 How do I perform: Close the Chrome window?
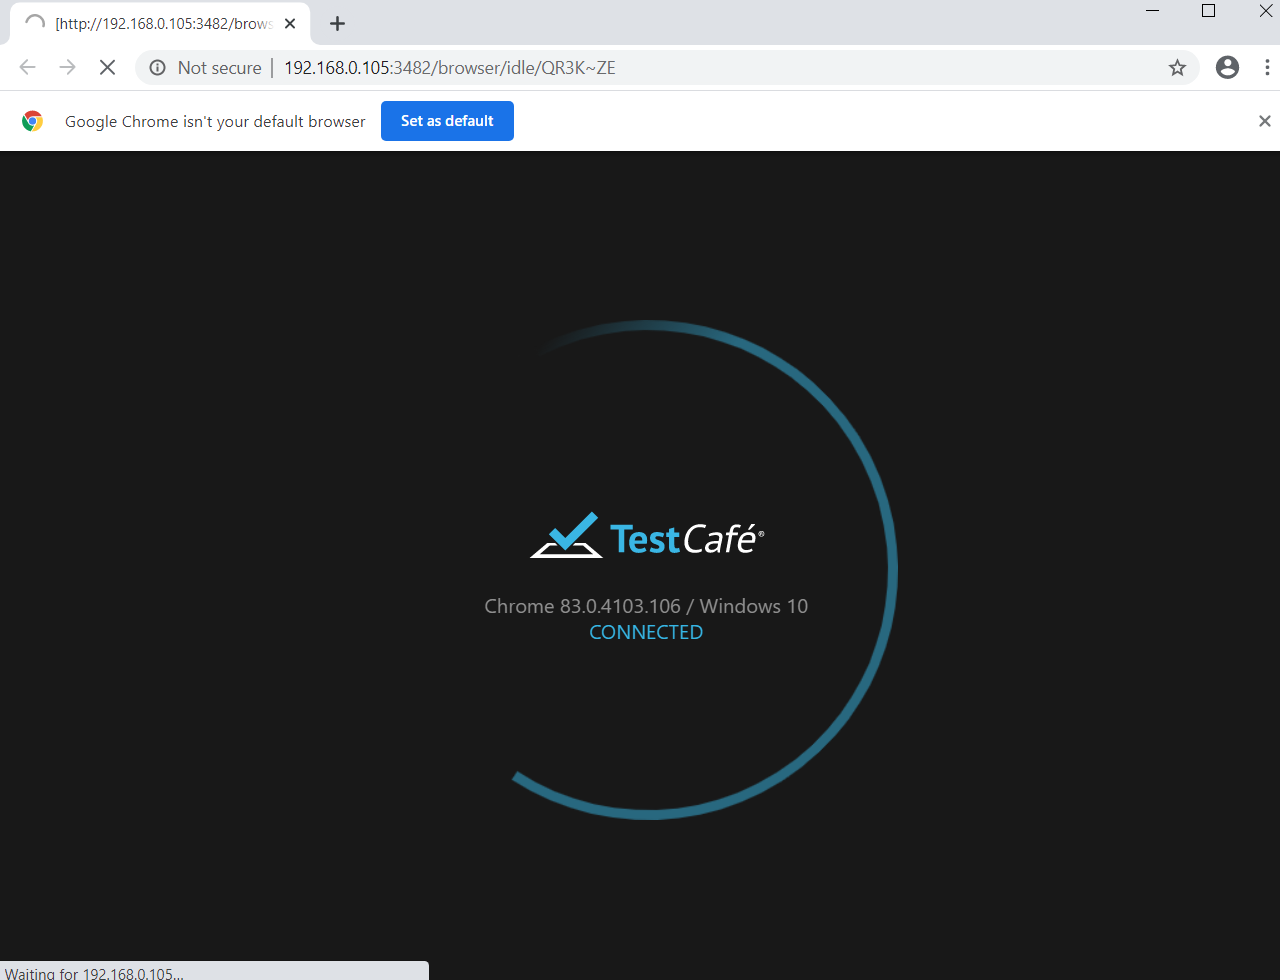click(1265, 11)
